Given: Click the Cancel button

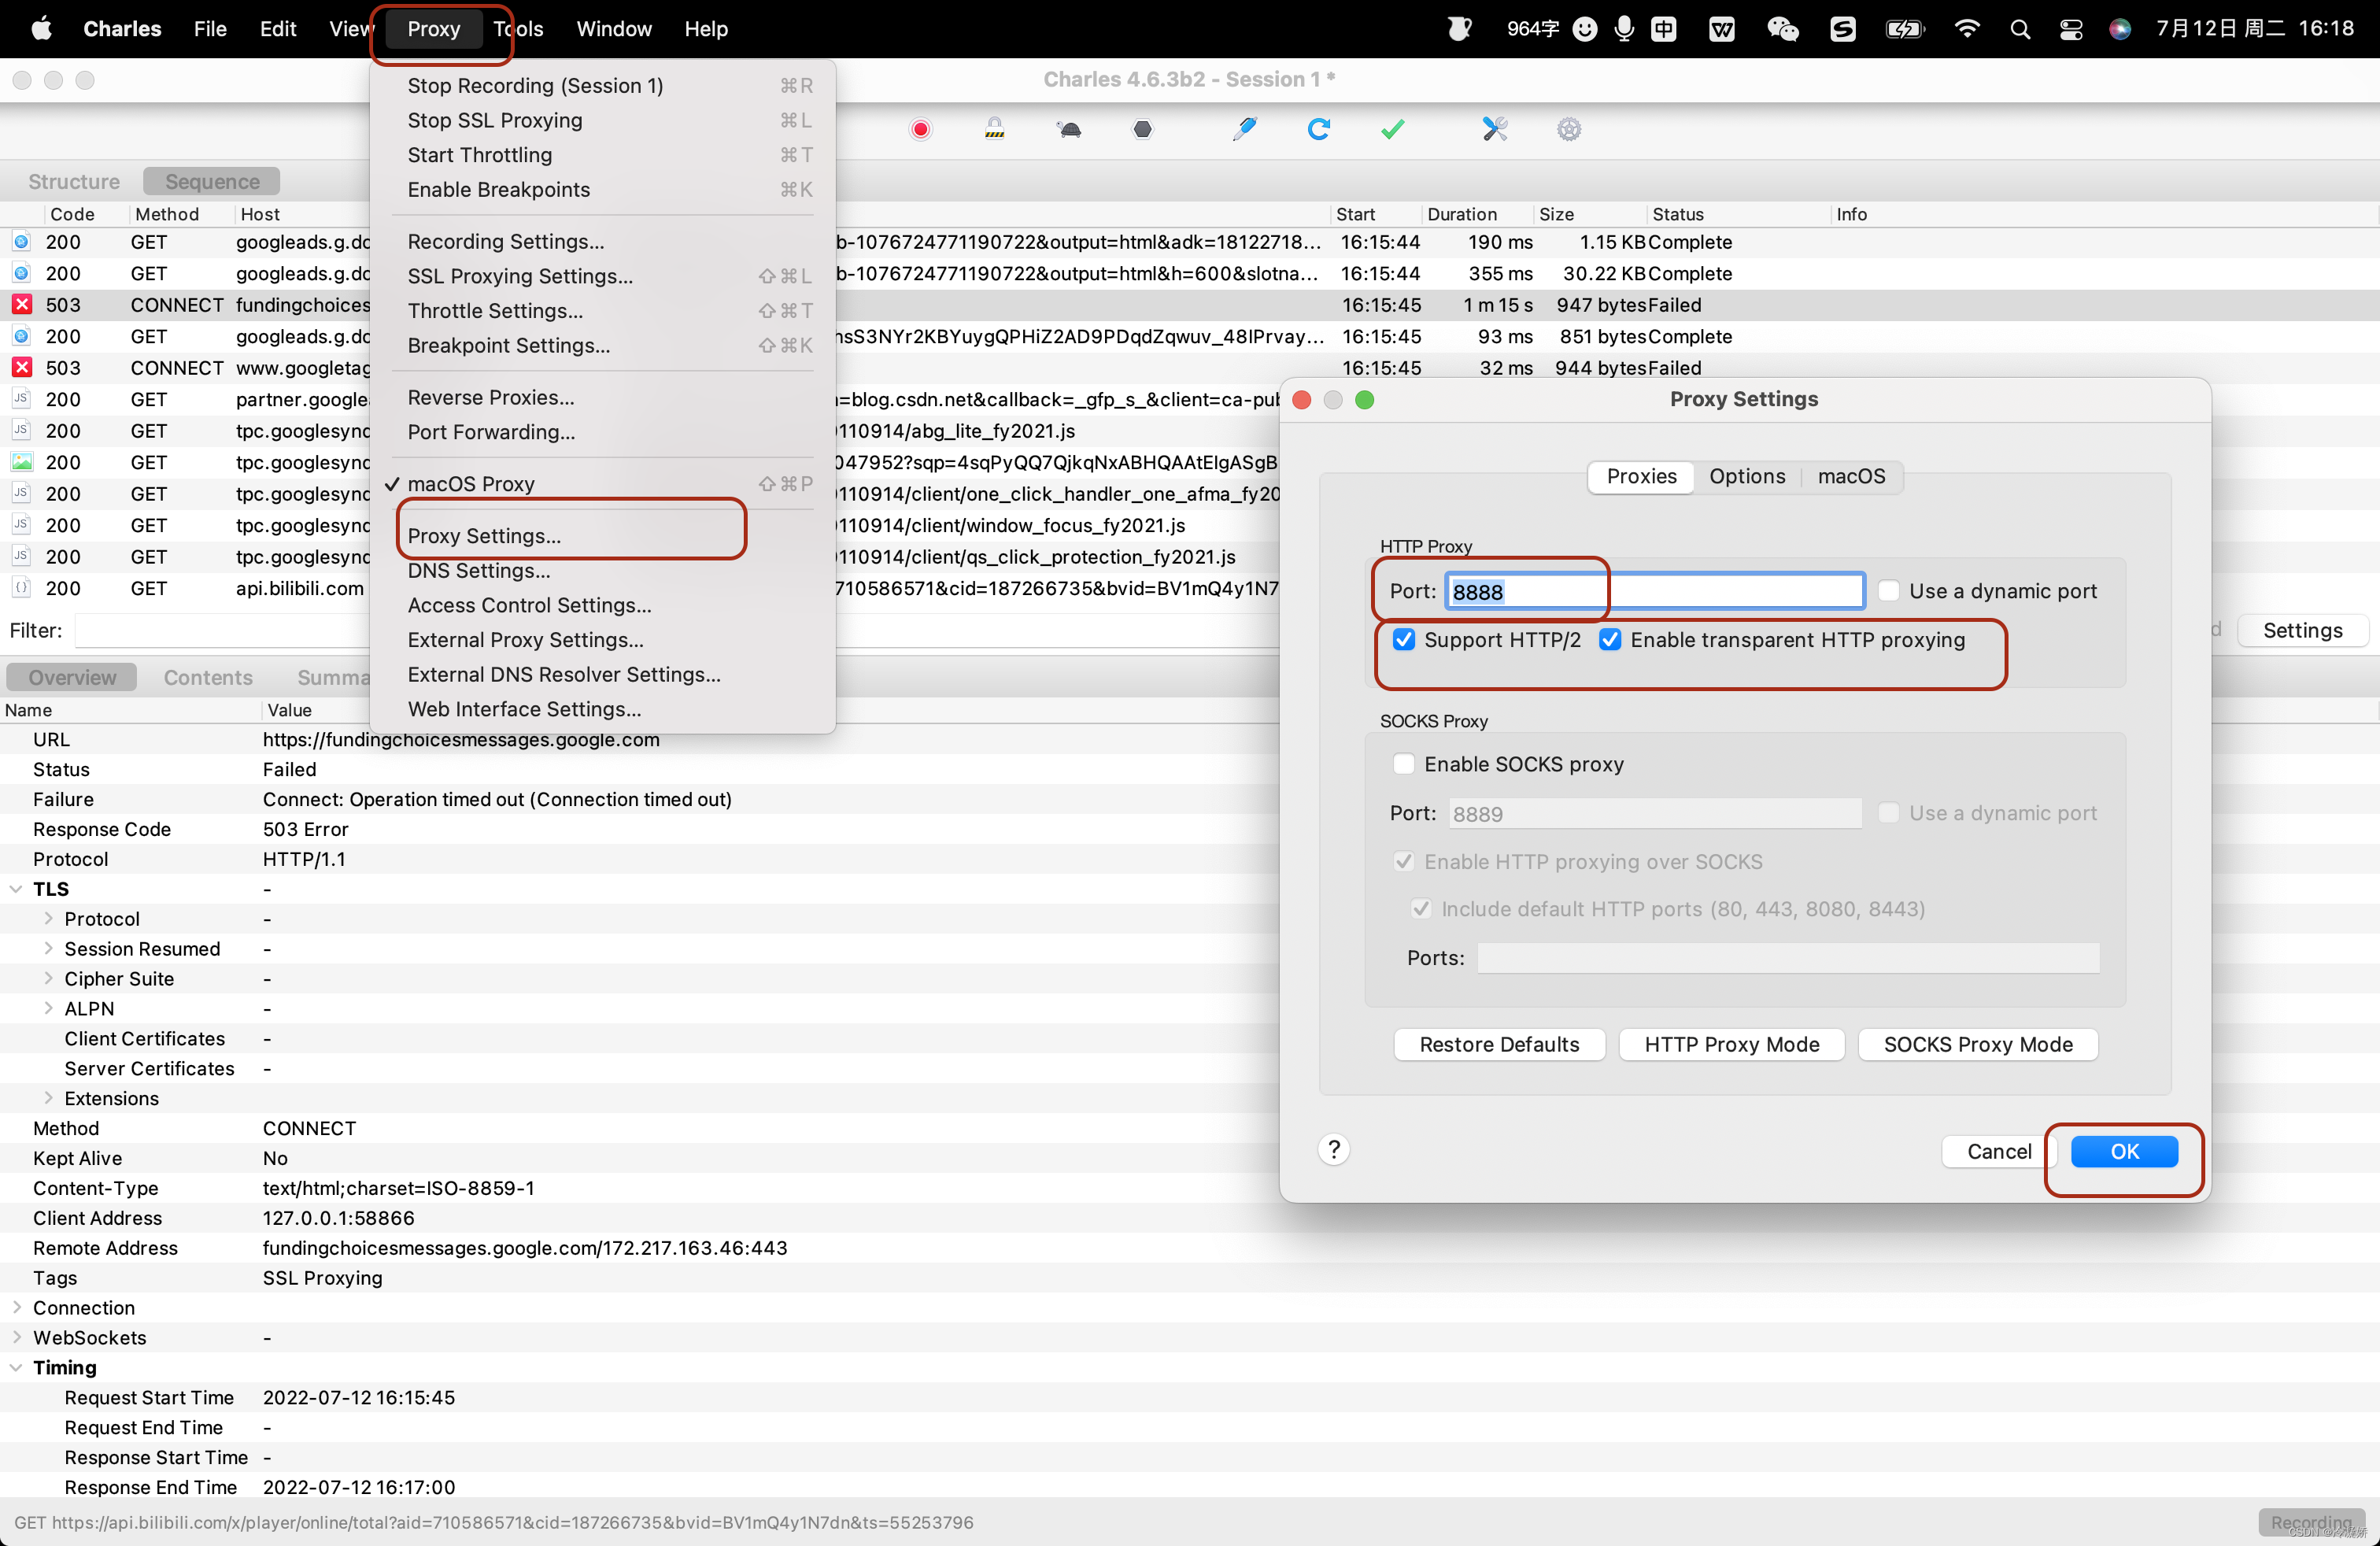Looking at the screenshot, I should pos(1998,1152).
